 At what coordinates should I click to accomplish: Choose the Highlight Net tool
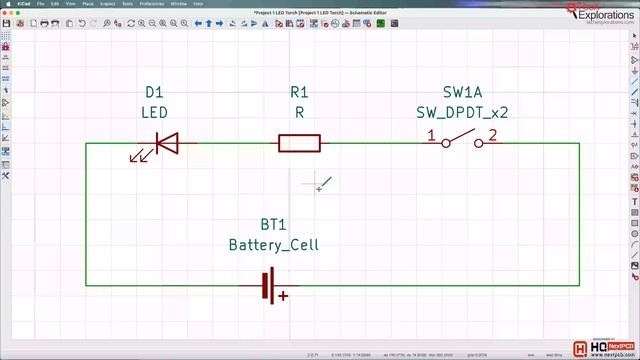pos(635,47)
